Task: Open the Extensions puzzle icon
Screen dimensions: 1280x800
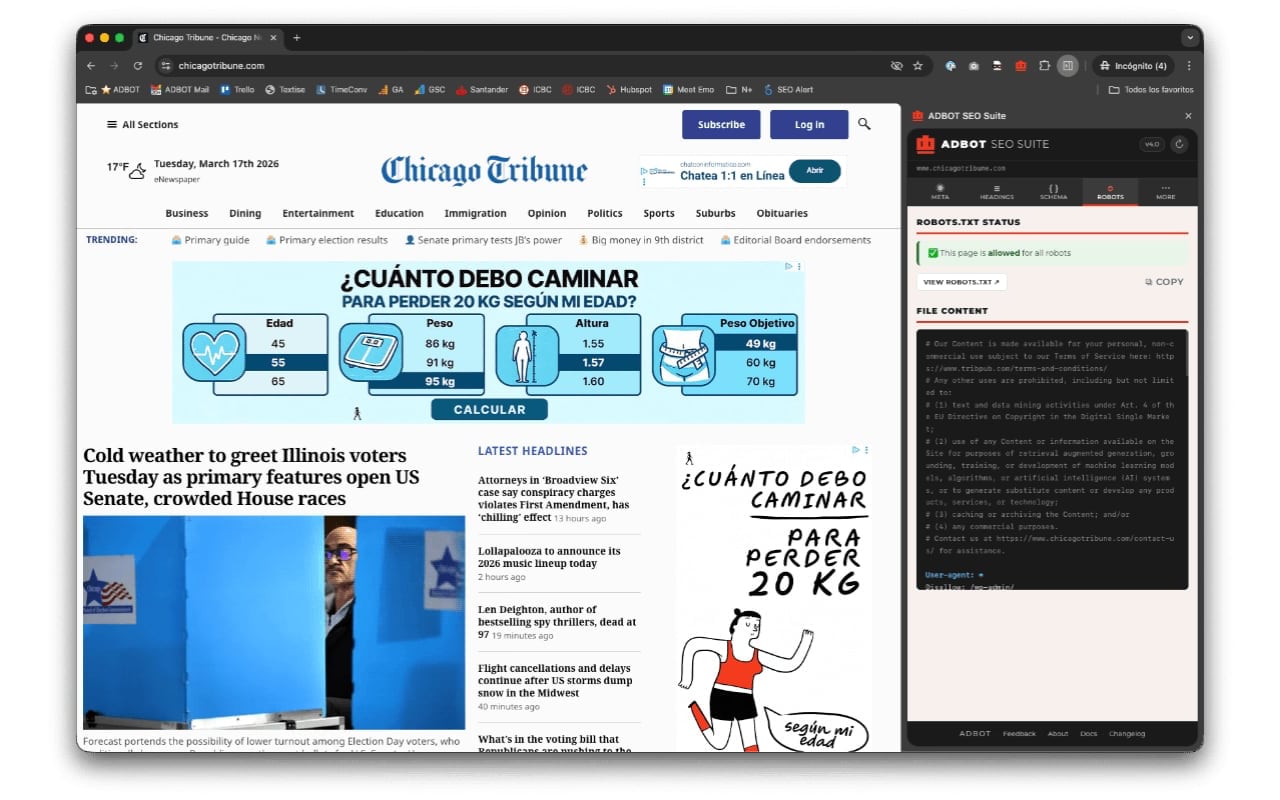Action: tap(1044, 66)
